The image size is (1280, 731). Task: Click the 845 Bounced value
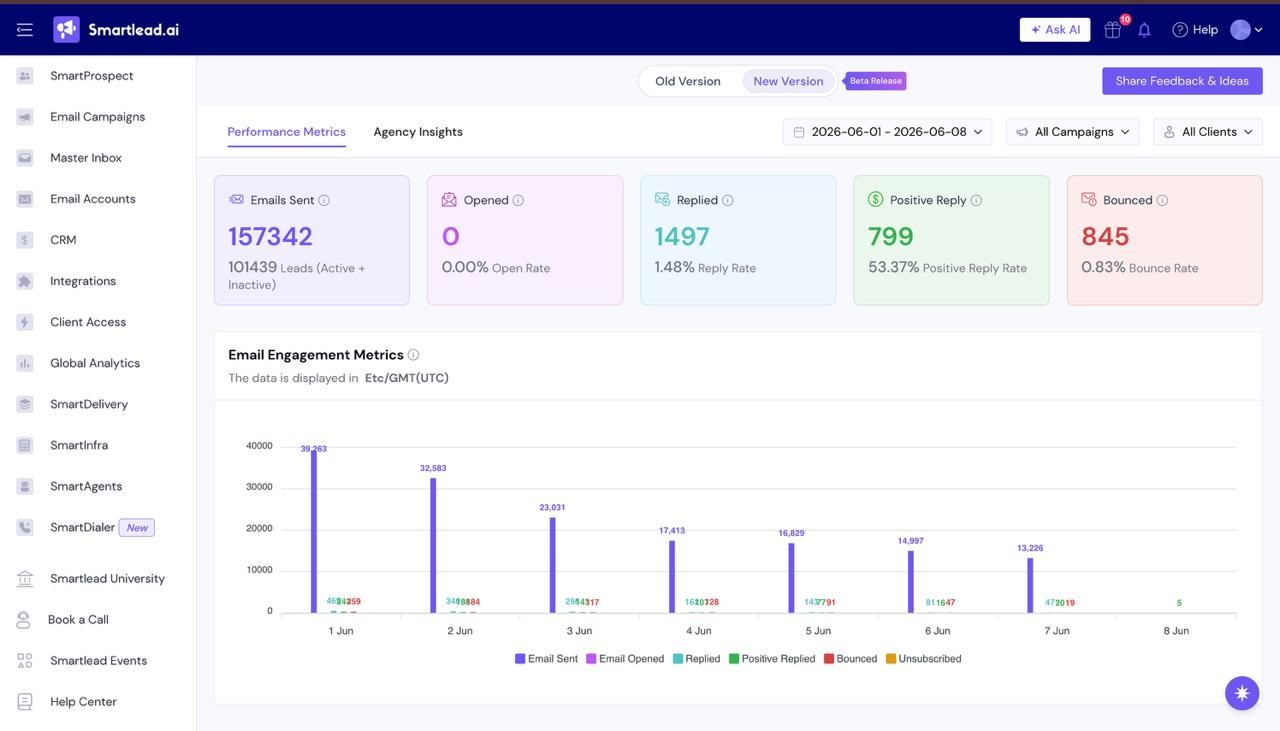(1105, 237)
